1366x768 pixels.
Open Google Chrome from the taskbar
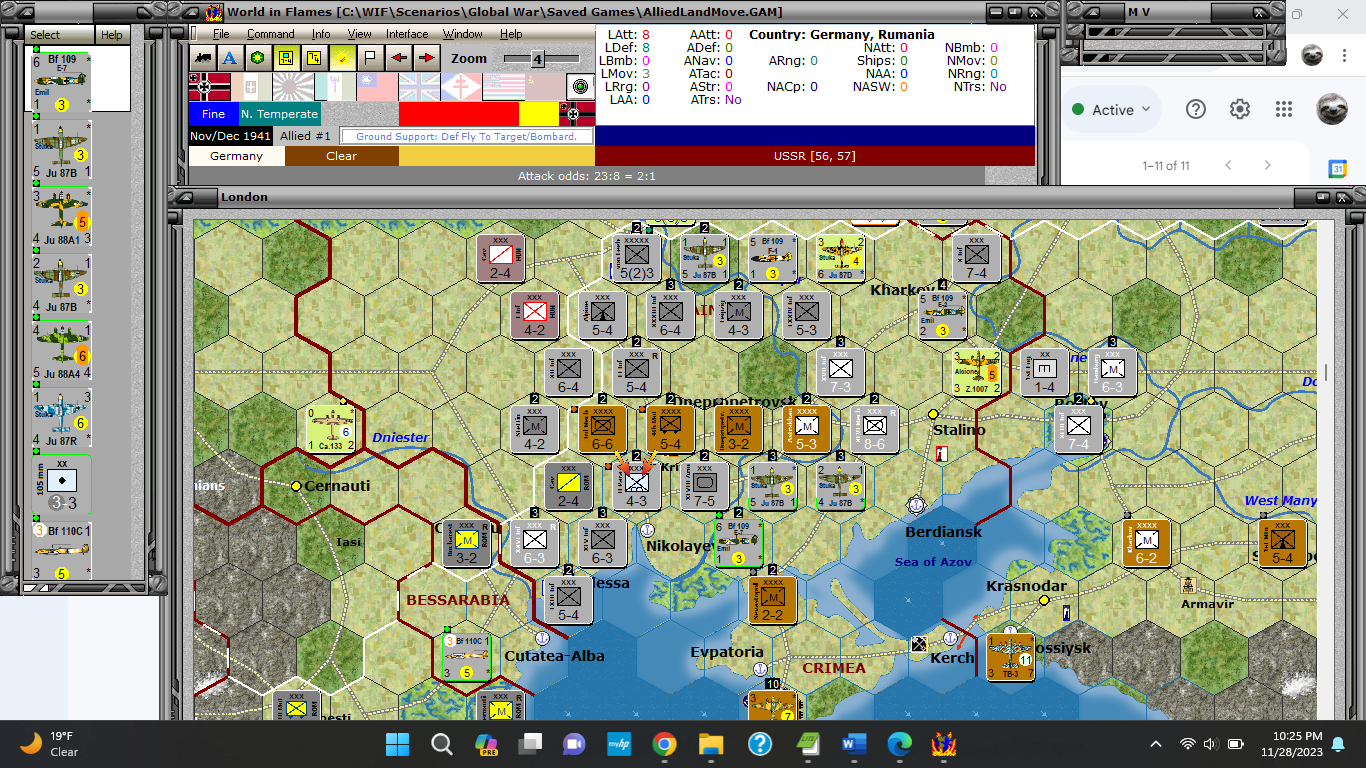click(x=664, y=744)
